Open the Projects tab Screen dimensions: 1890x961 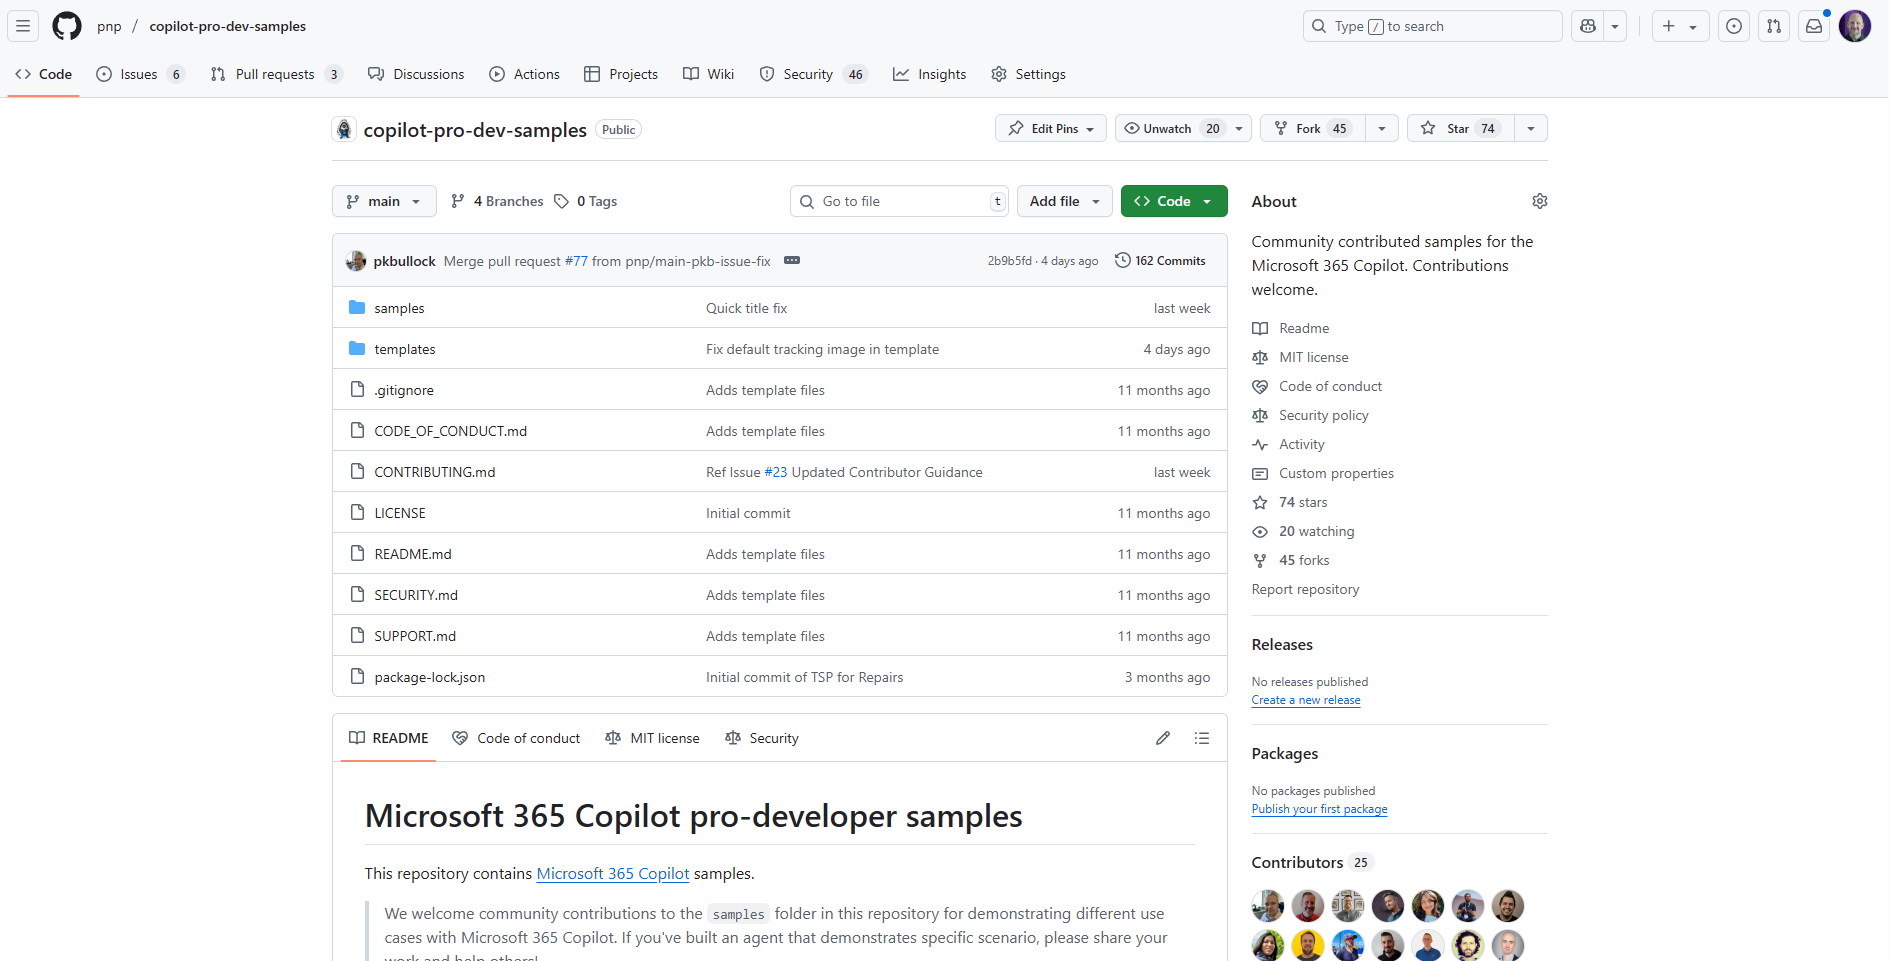click(621, 74)
